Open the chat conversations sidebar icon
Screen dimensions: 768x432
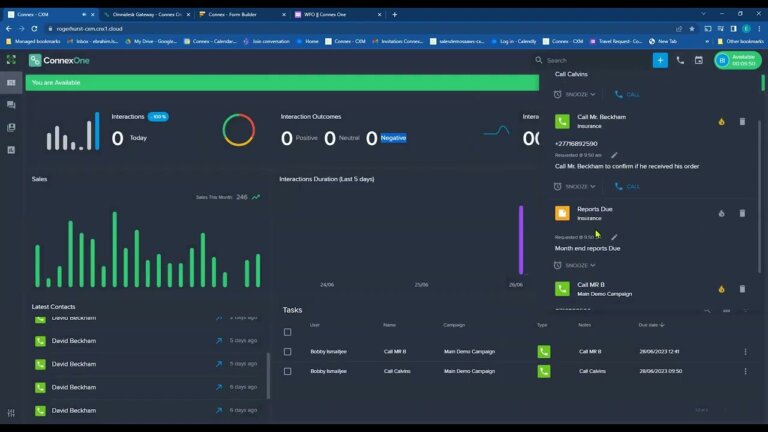pos(11,105)
